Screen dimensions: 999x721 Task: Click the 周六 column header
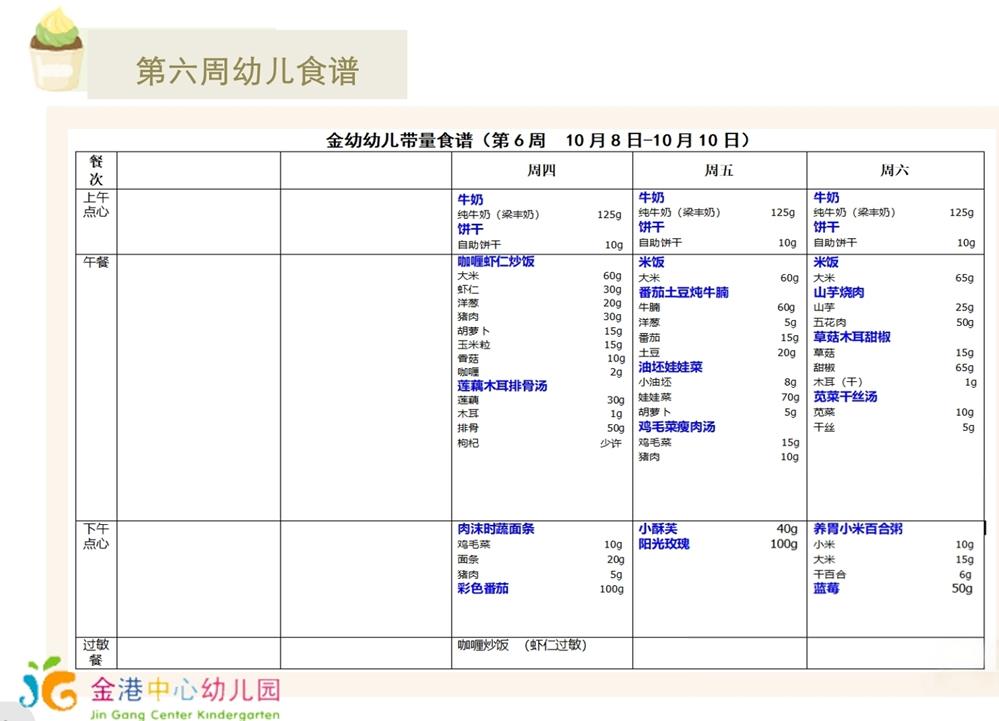(895, 170)
